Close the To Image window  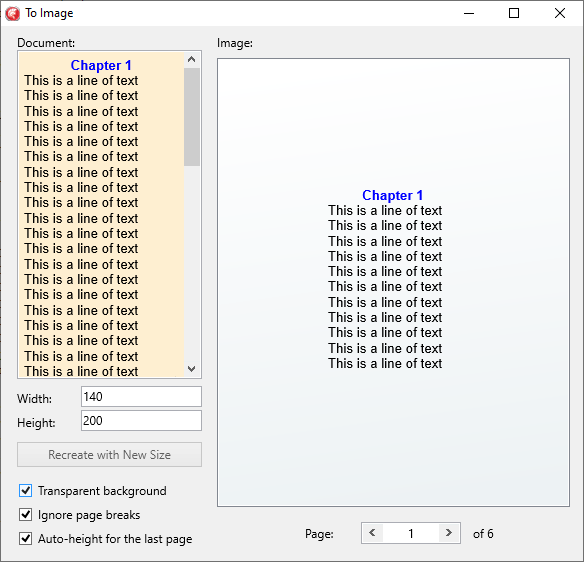pos(560,13)
